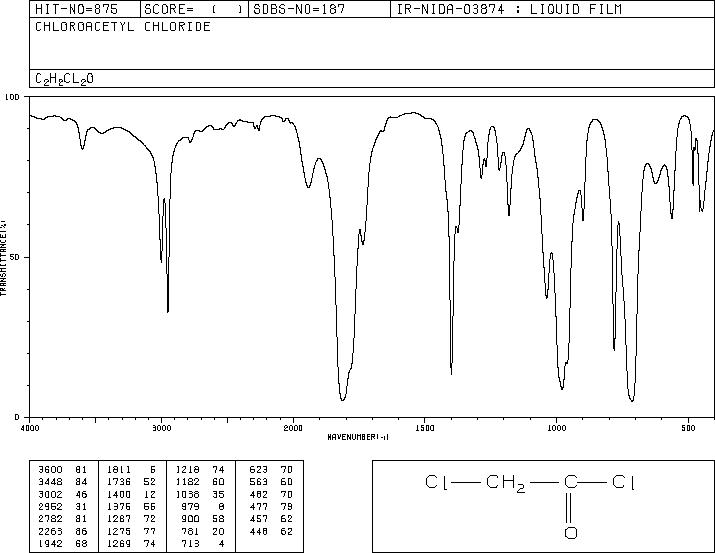Select peak table entry 2782
The width and height of the screenshot is (715, 553).
[x=50, y=519]
